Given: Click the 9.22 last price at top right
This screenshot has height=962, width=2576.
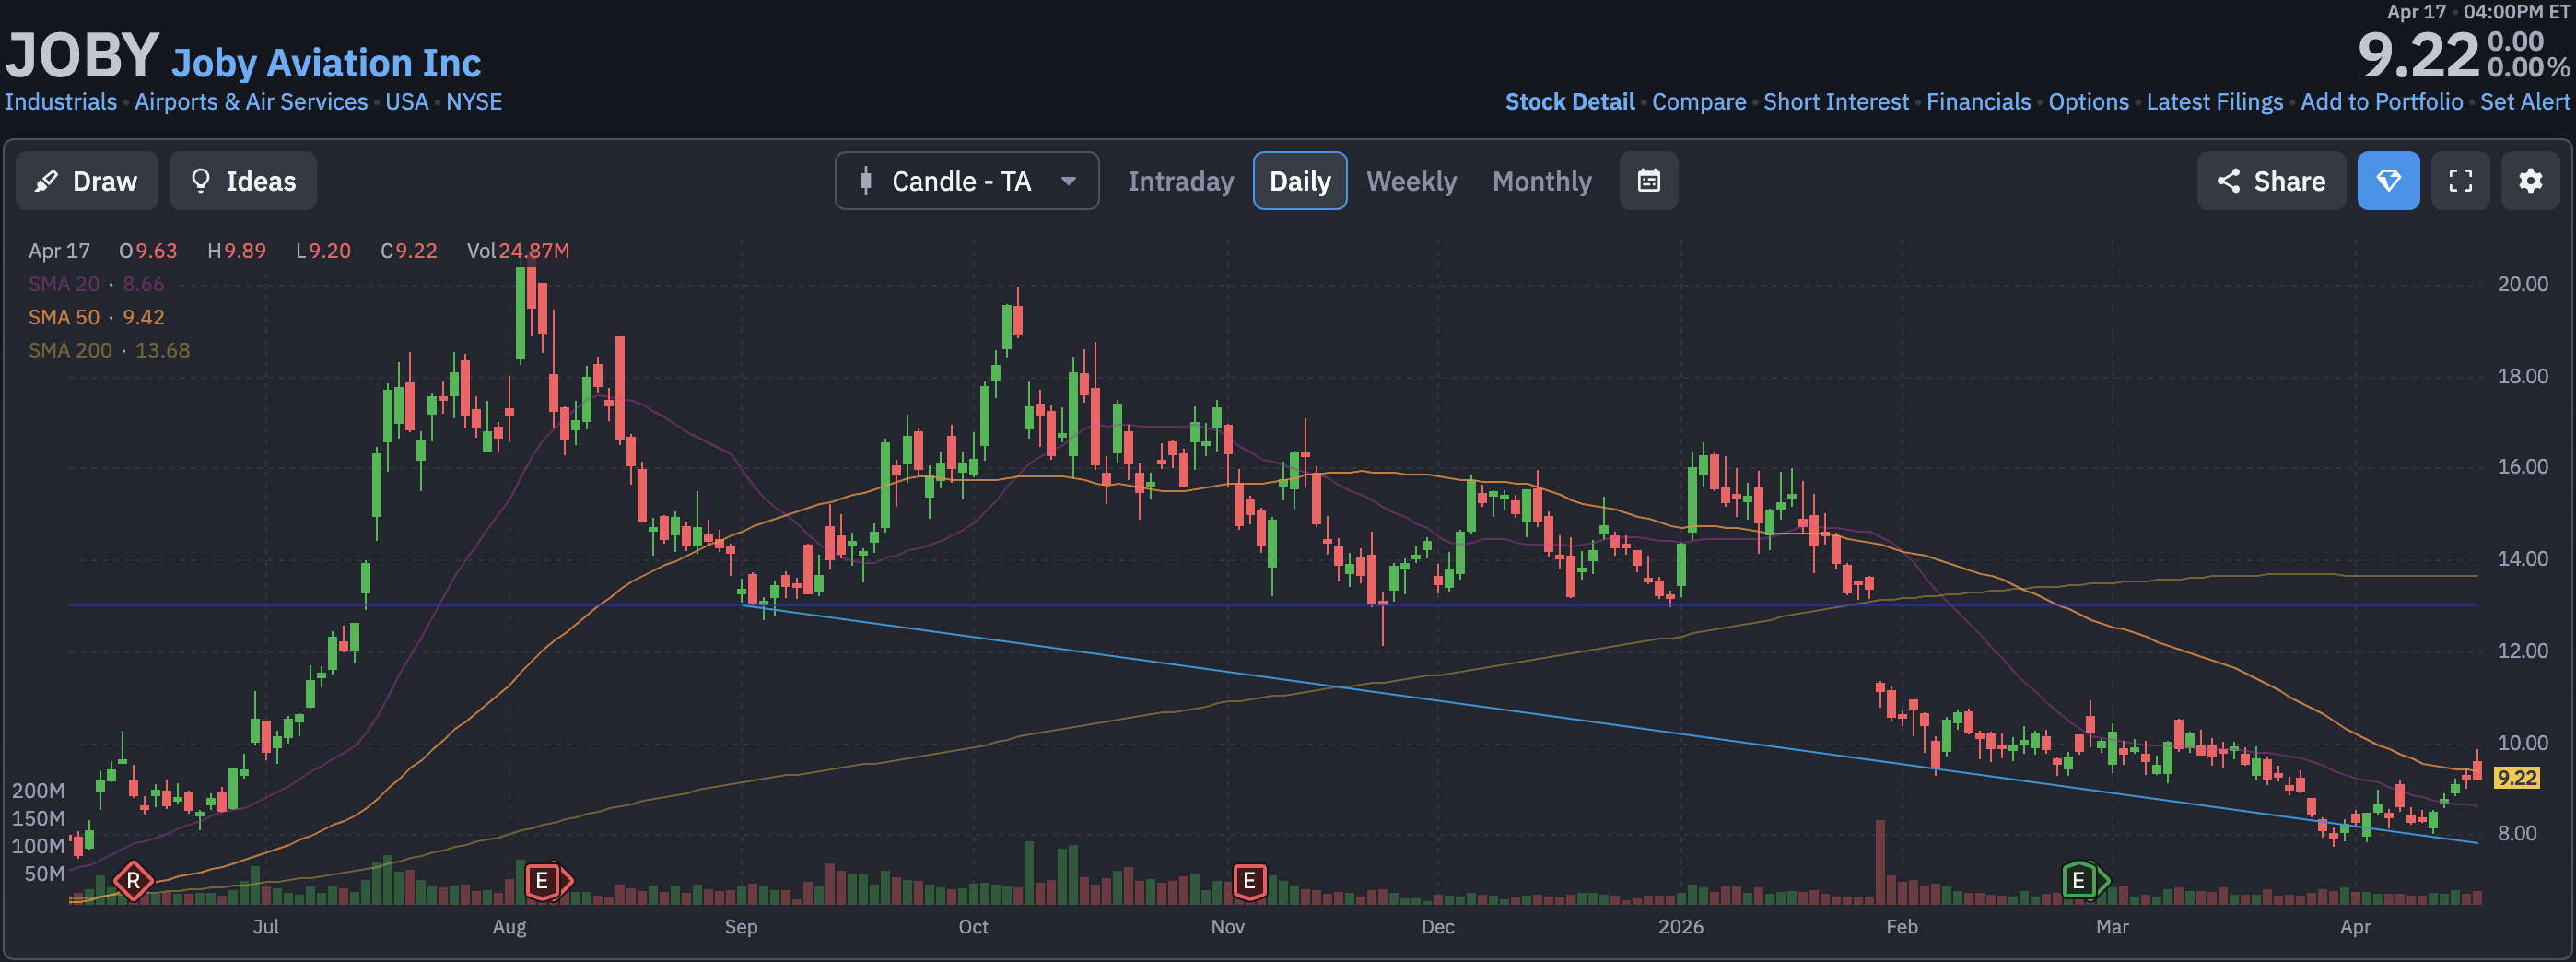Looking at the screenshot, I should pos(2418,55).
